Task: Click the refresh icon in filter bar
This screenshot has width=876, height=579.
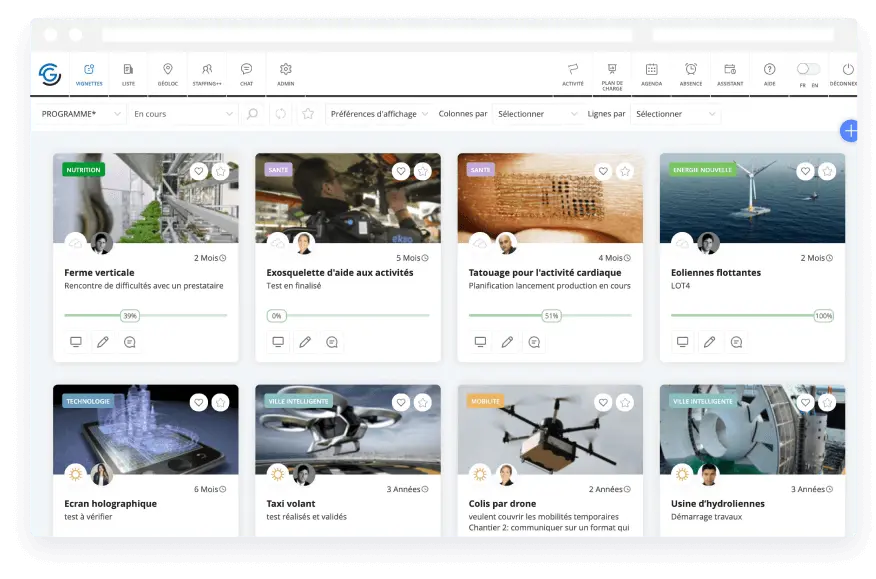Action: [x=280, y=114]
